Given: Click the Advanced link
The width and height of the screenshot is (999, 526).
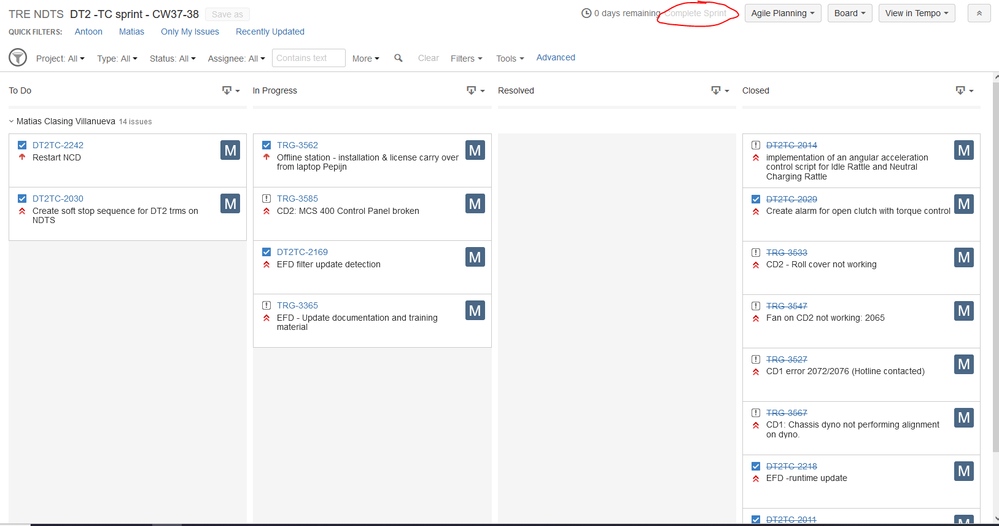Looking at the screenshot, I should pos(556,57).
